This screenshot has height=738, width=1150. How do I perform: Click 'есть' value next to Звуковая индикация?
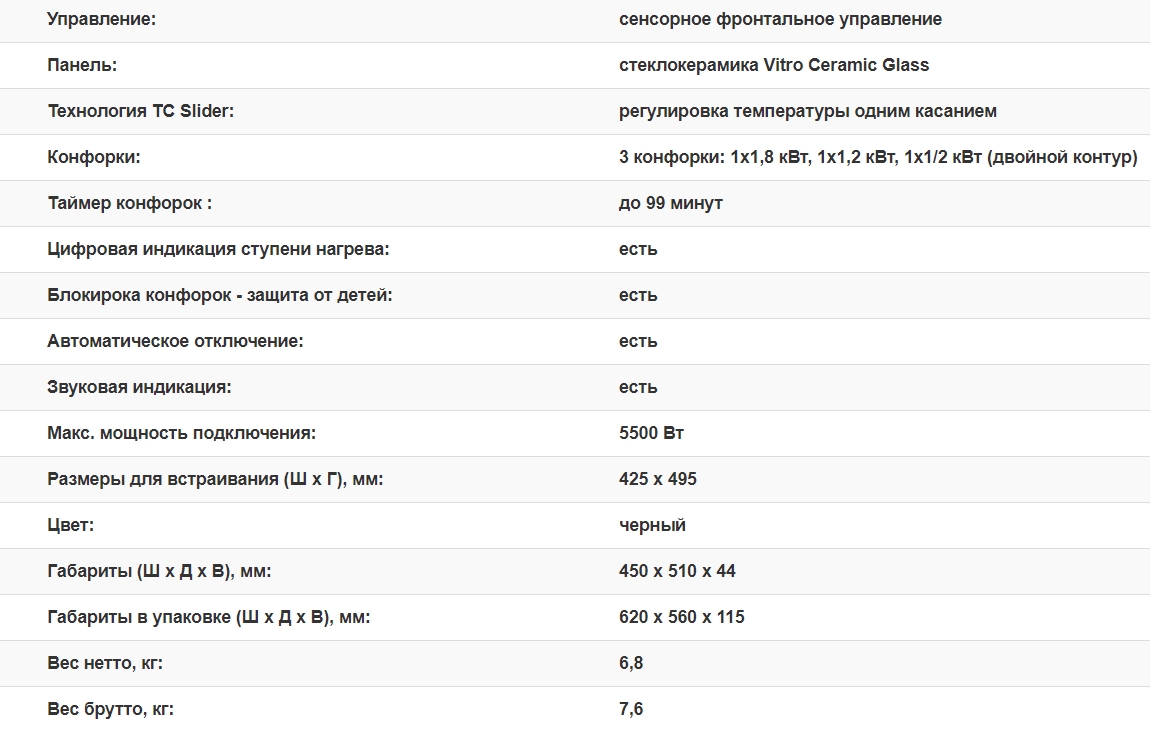pos(638,387)
